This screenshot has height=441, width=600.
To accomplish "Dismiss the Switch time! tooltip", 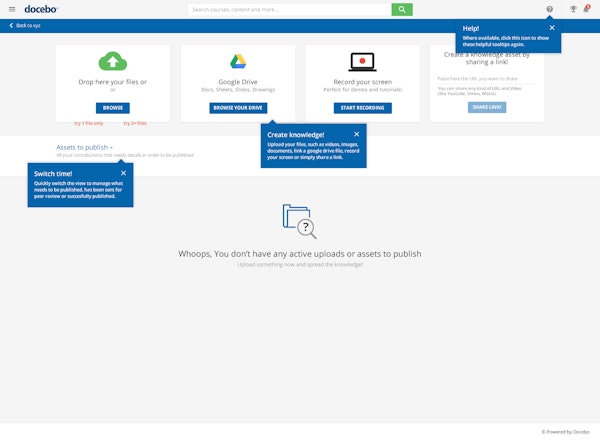I will coord(123,173).
